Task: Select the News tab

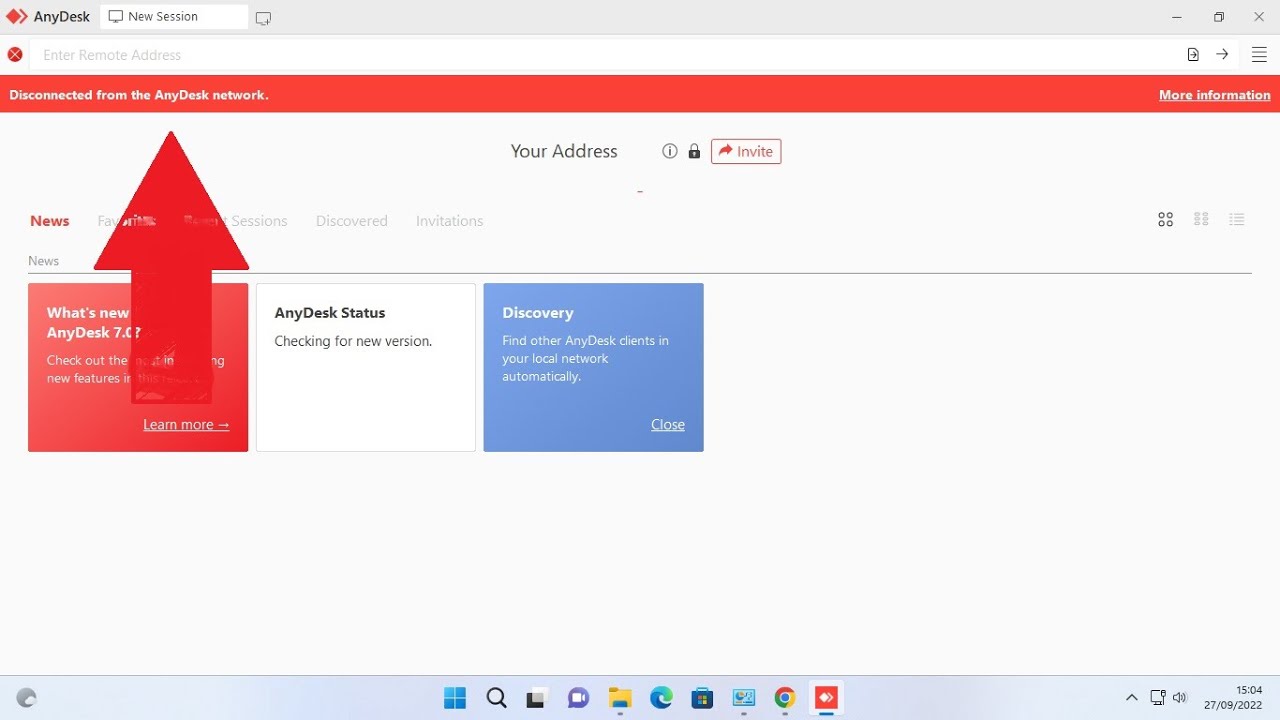Action: pyautogui.click(x=50, y=221)
